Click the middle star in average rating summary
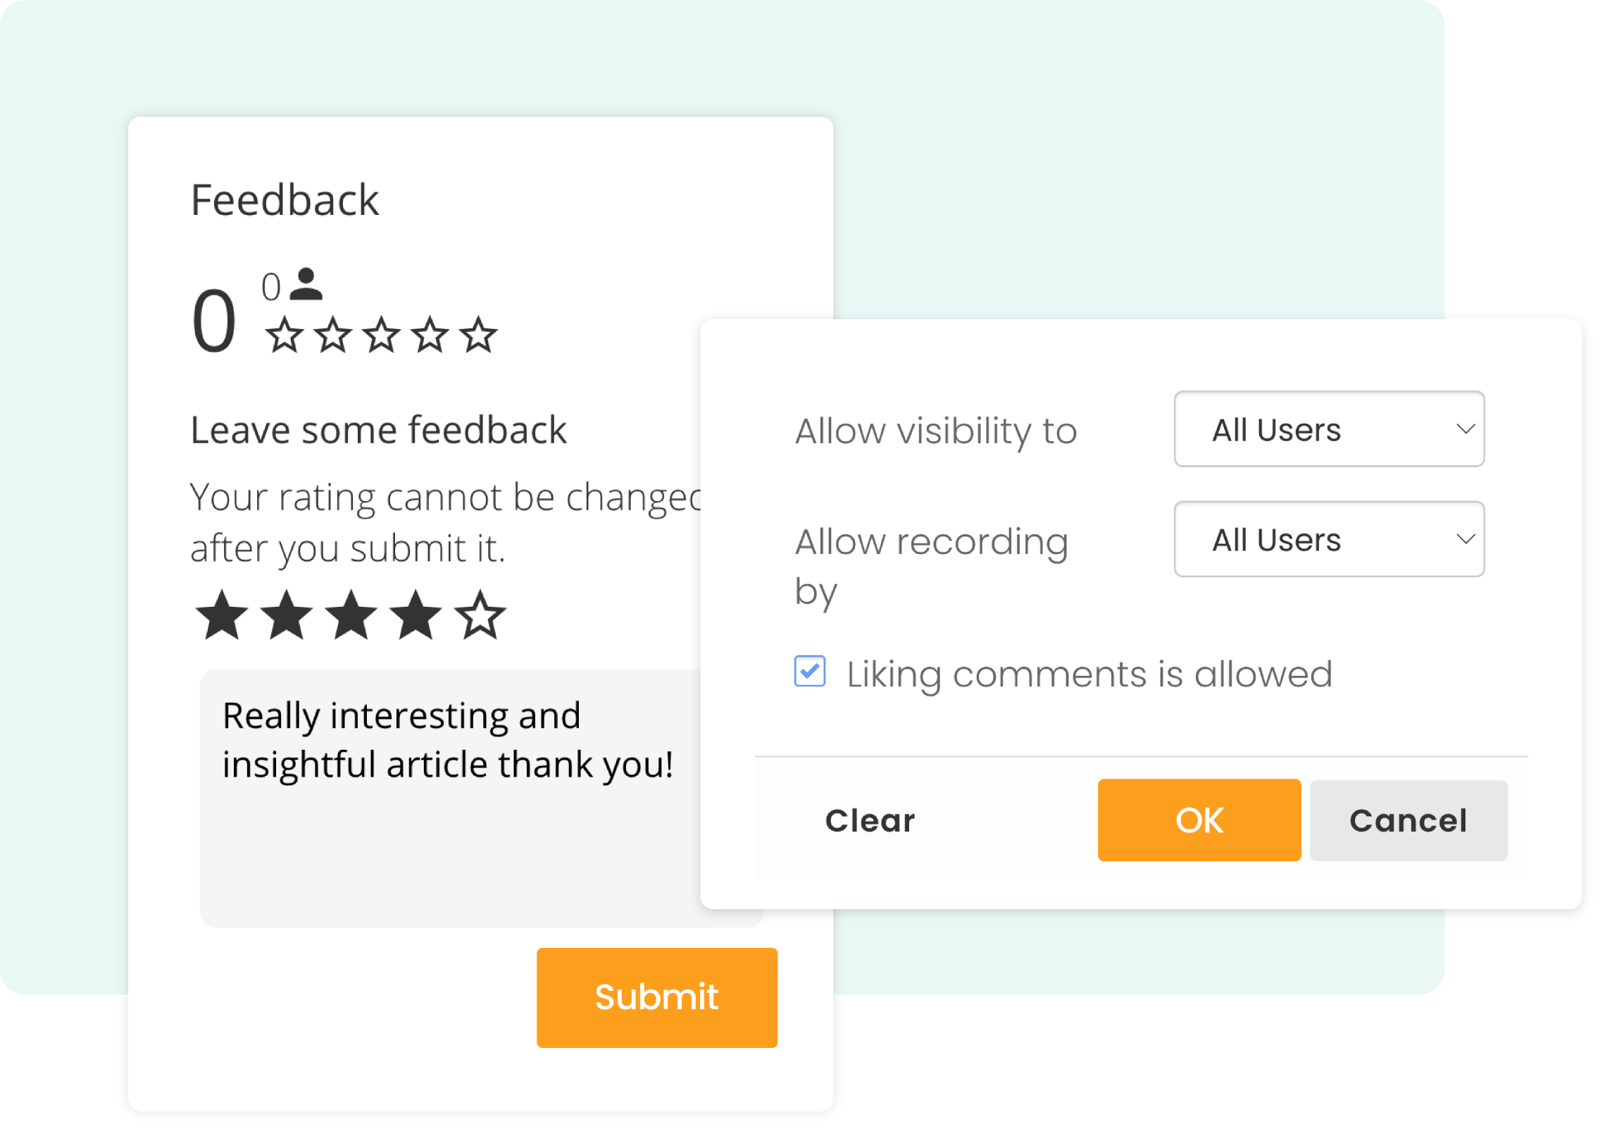 (x=381, y=336)
